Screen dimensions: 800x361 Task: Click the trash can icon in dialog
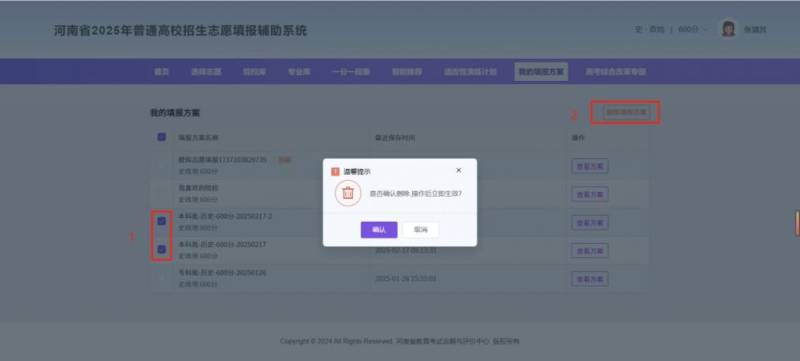348,193
